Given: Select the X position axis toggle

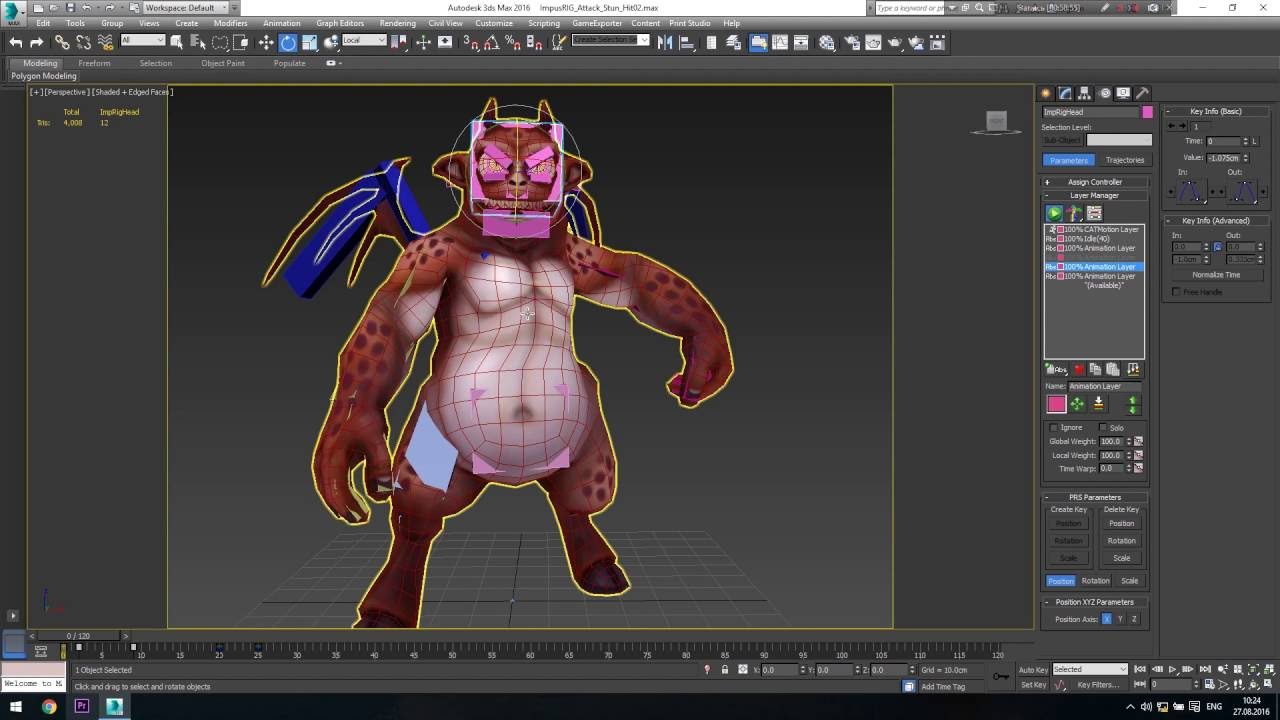Looking at the screenshot, I should point(1107,619).
